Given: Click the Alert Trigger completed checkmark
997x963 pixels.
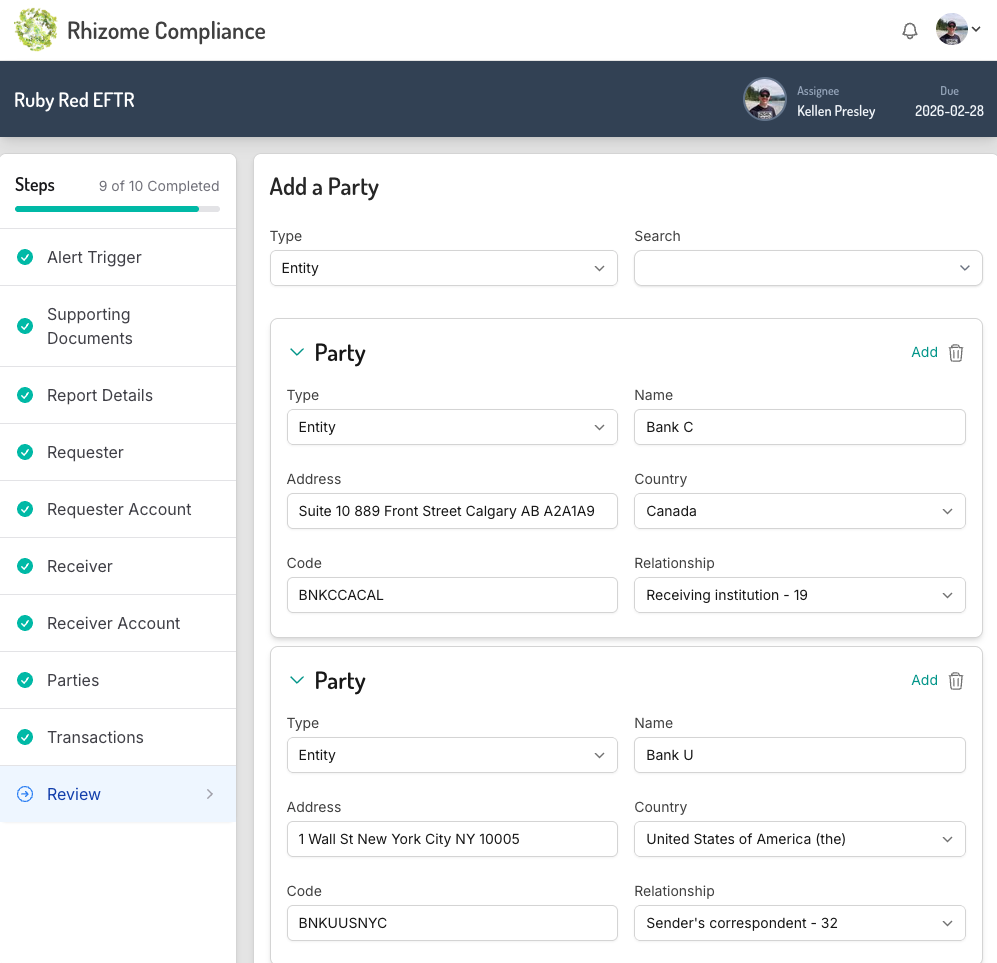Looking at the screenshot, I should (x=25, y=257).
